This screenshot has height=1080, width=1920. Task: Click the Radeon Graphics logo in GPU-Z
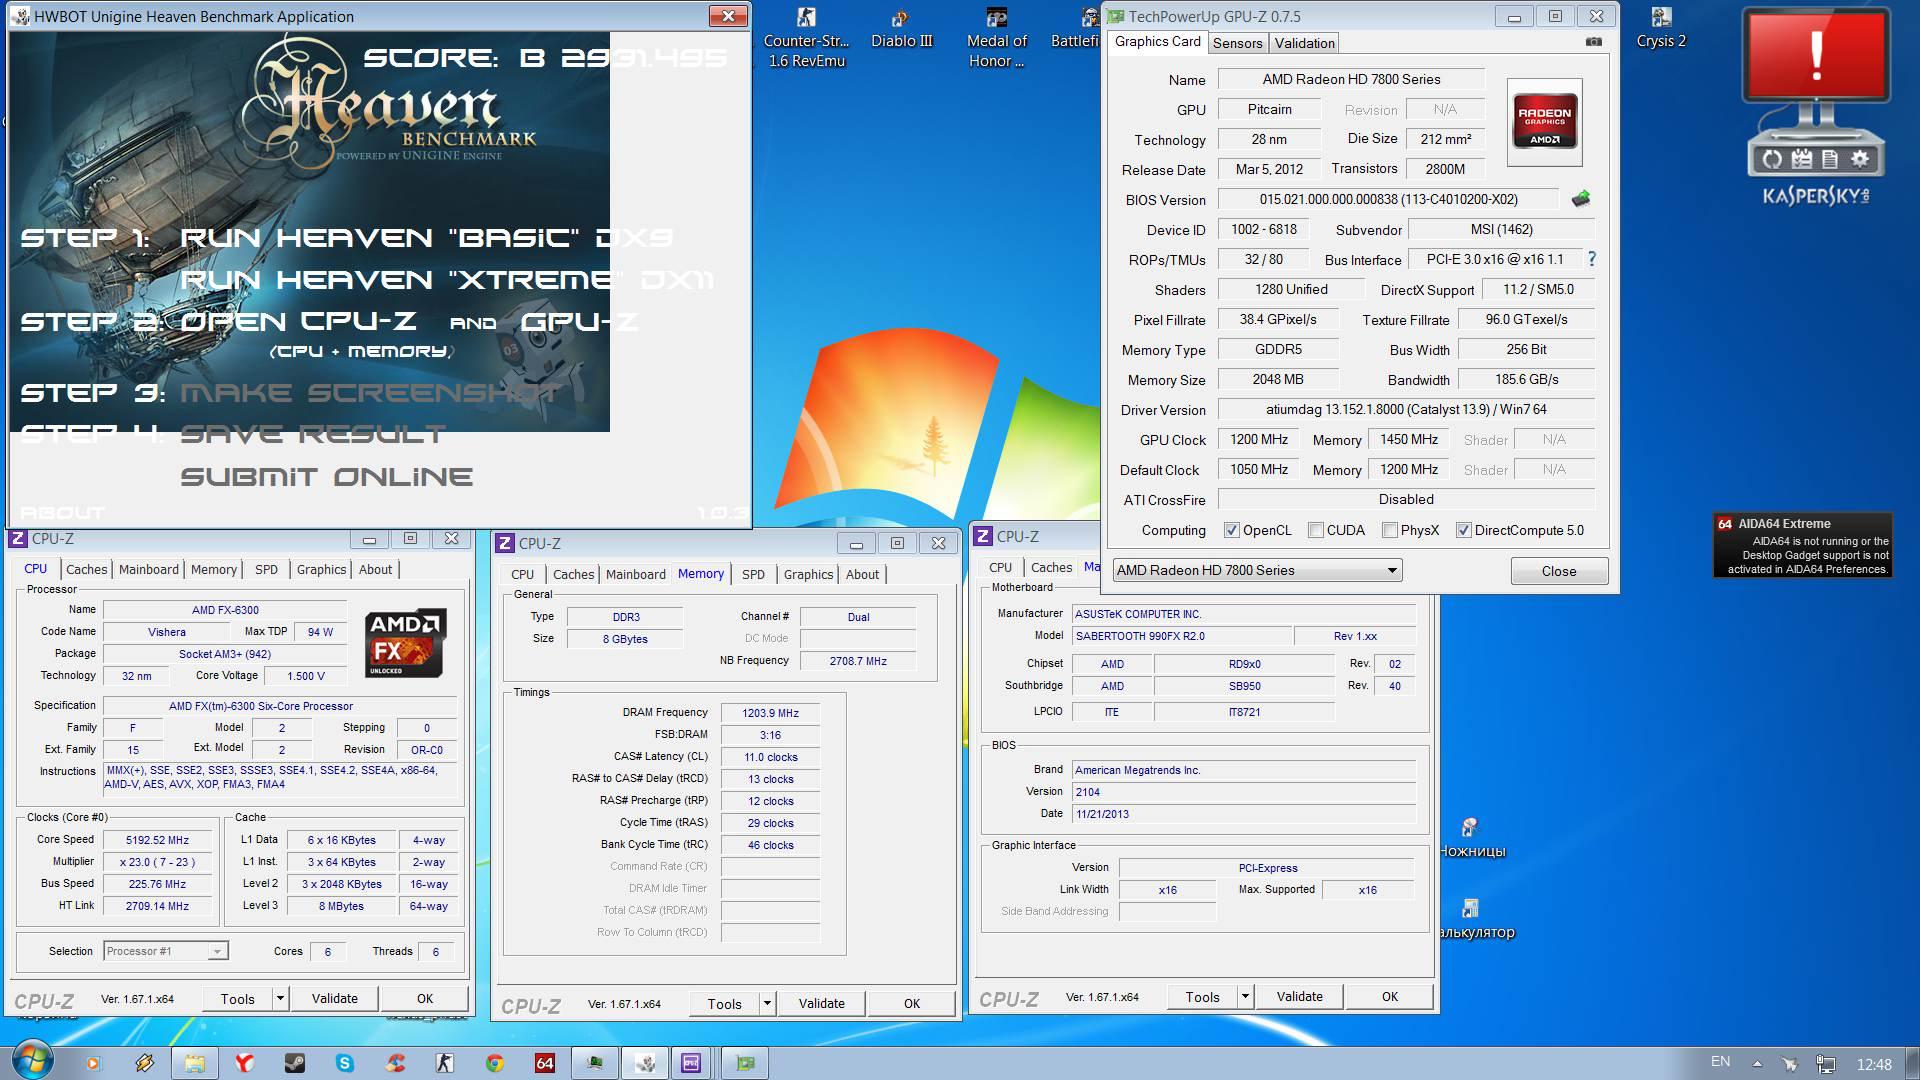click(1544, 121)
